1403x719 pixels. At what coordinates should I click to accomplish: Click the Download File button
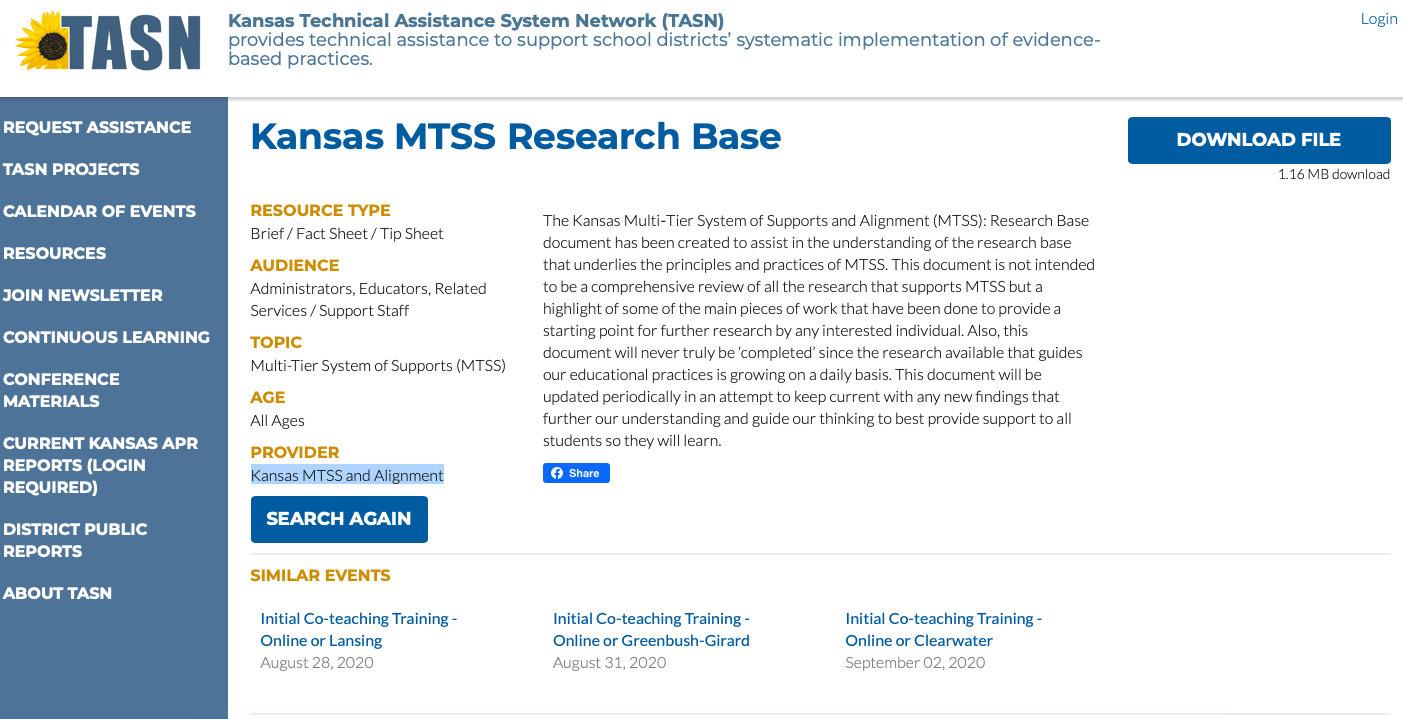click(1259, 140)
